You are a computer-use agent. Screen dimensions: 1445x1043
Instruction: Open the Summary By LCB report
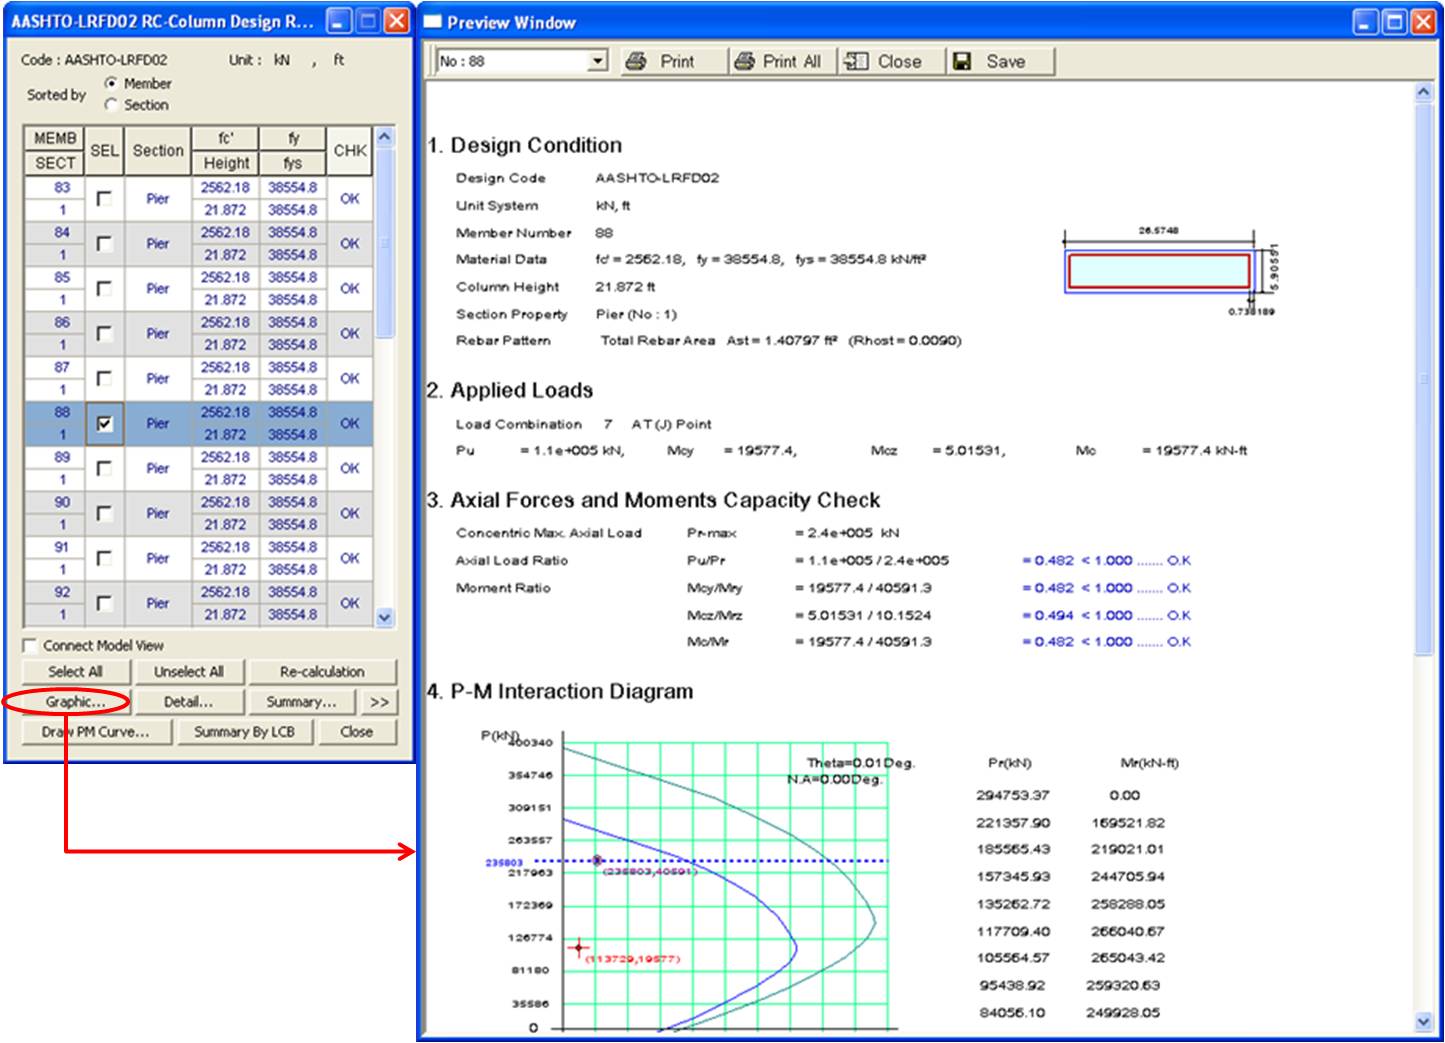[x=244, y=732]
